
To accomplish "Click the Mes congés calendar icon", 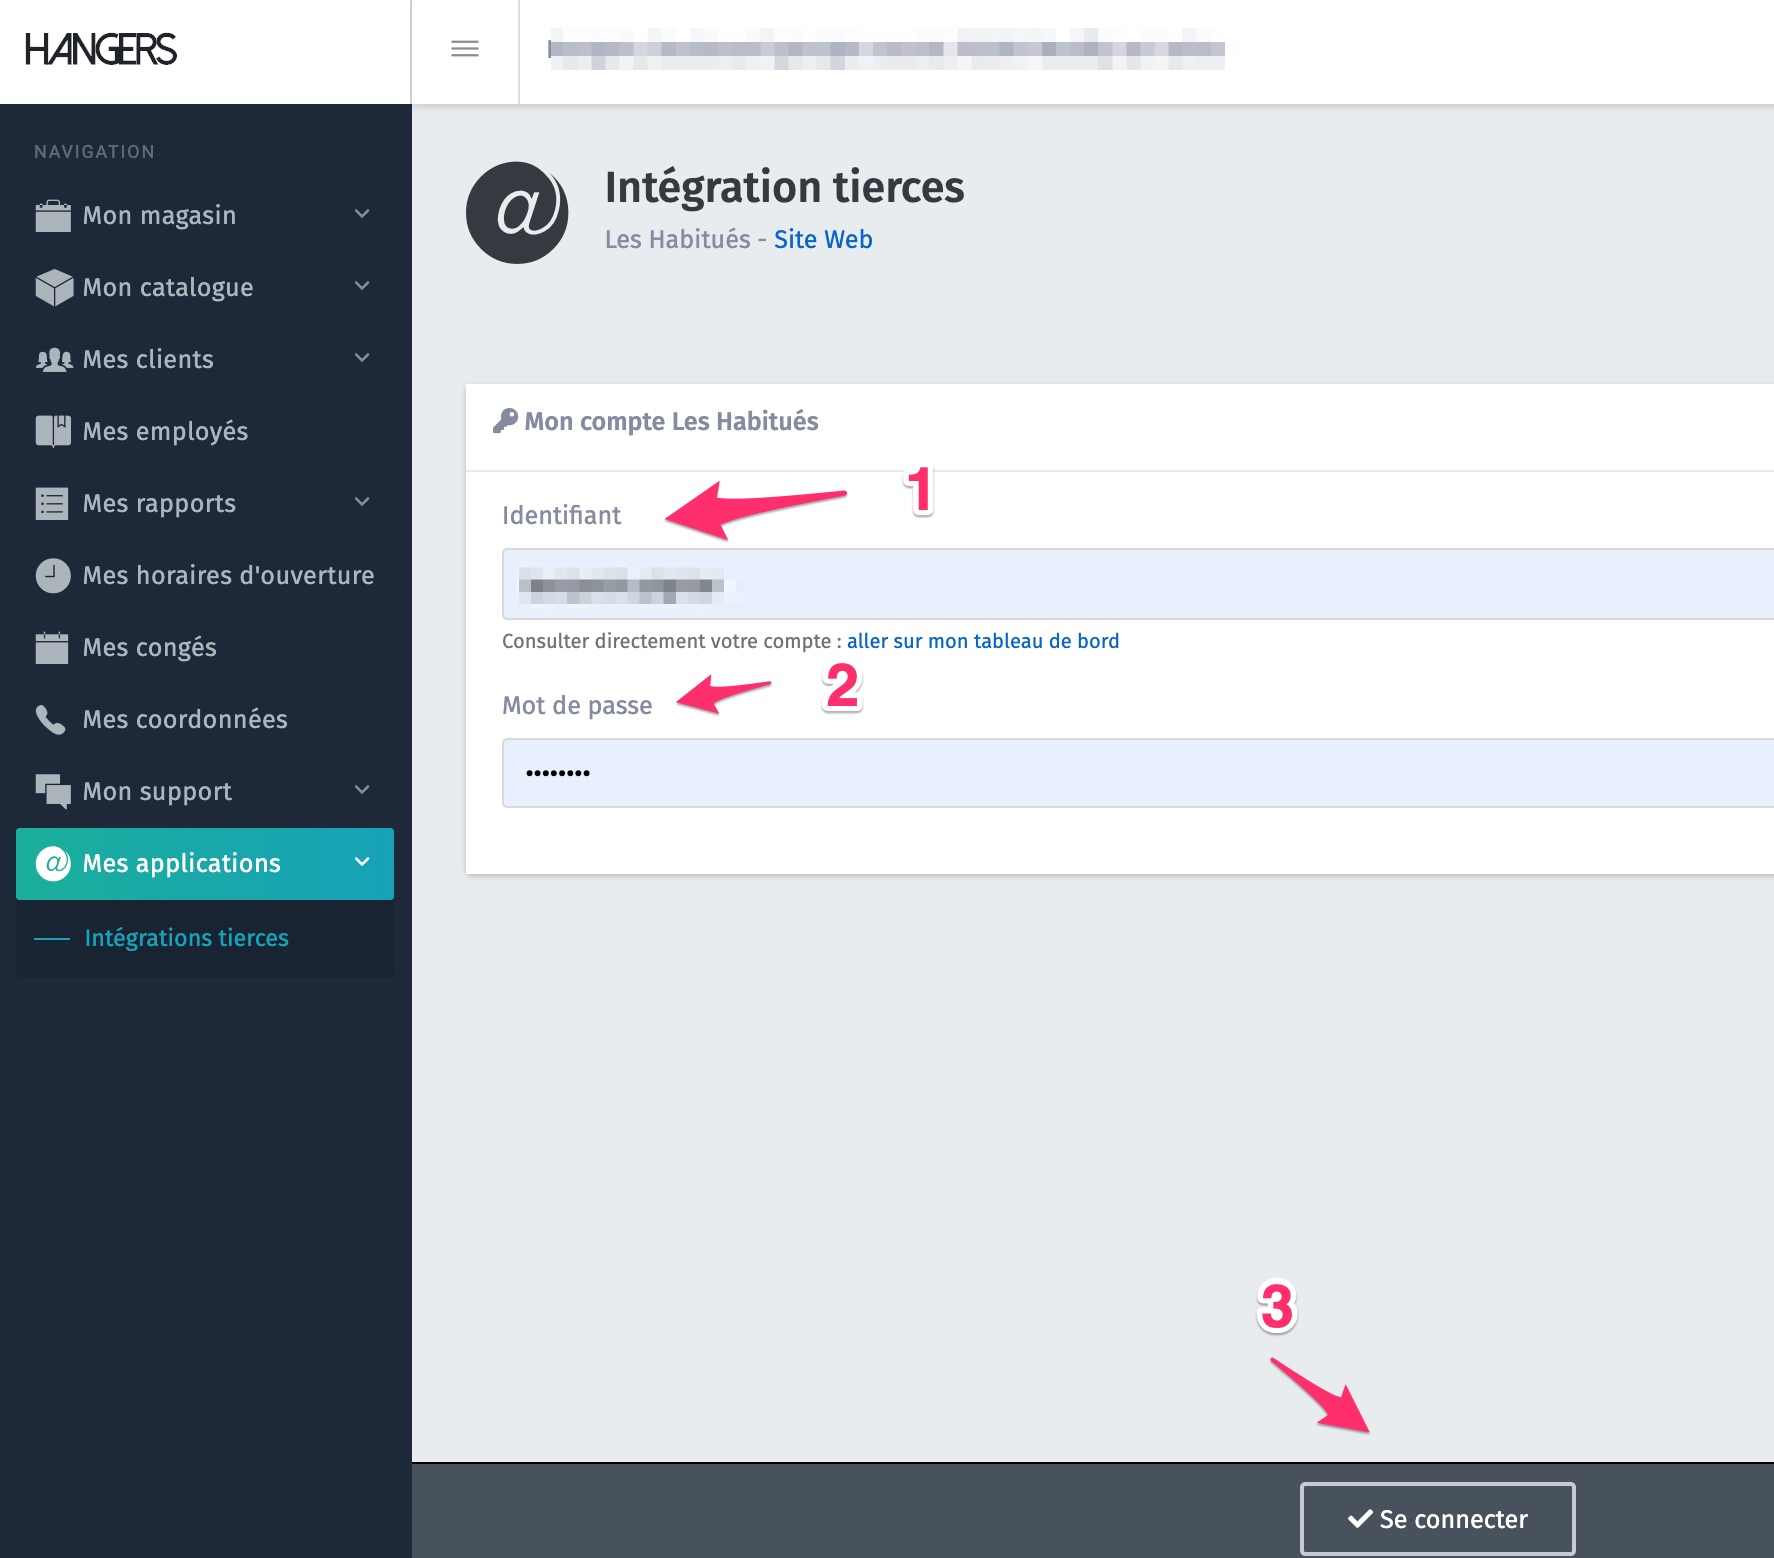I will point(52,647).
